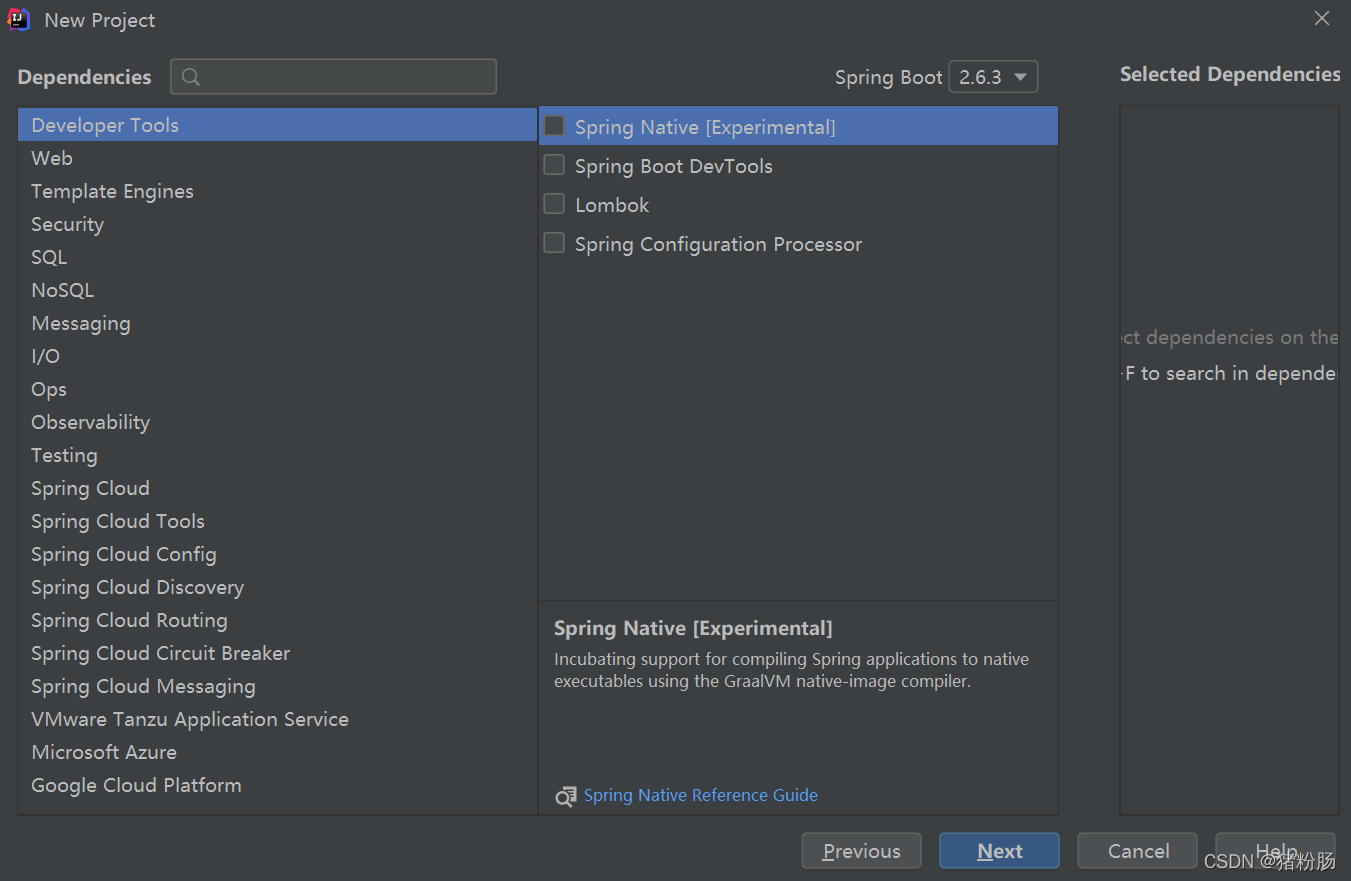Tick the Lombok checkbox
Screen dimensions: 1351x881
(554, 205)
